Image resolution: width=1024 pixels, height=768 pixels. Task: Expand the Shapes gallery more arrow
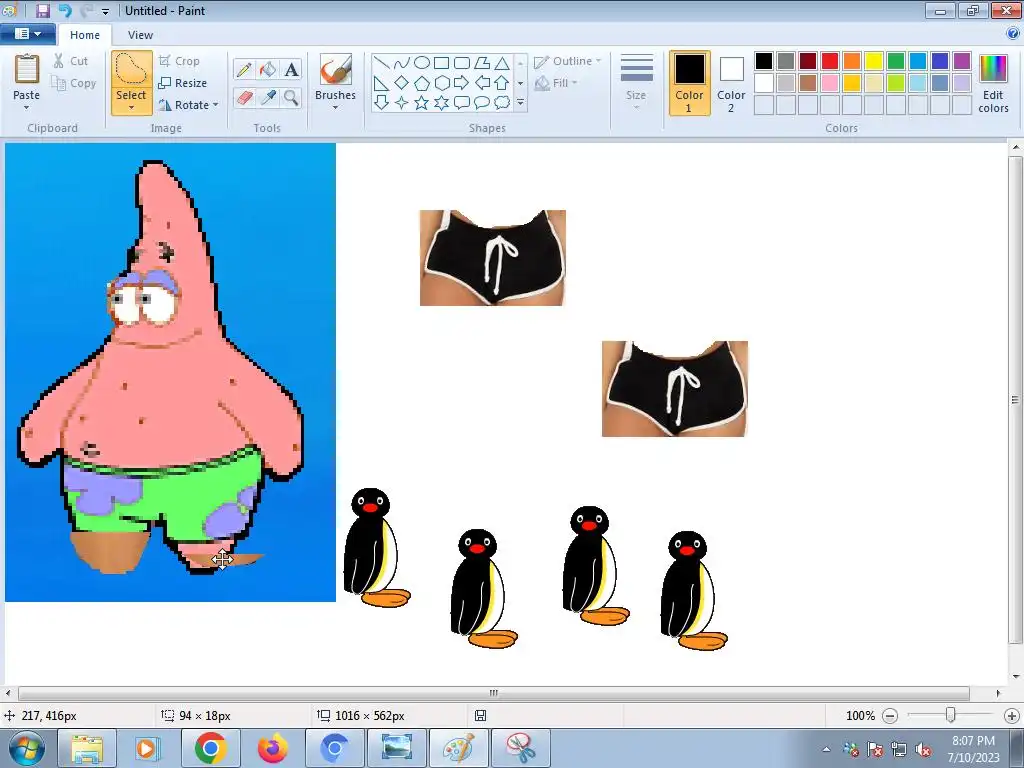[x=520, y=103]
